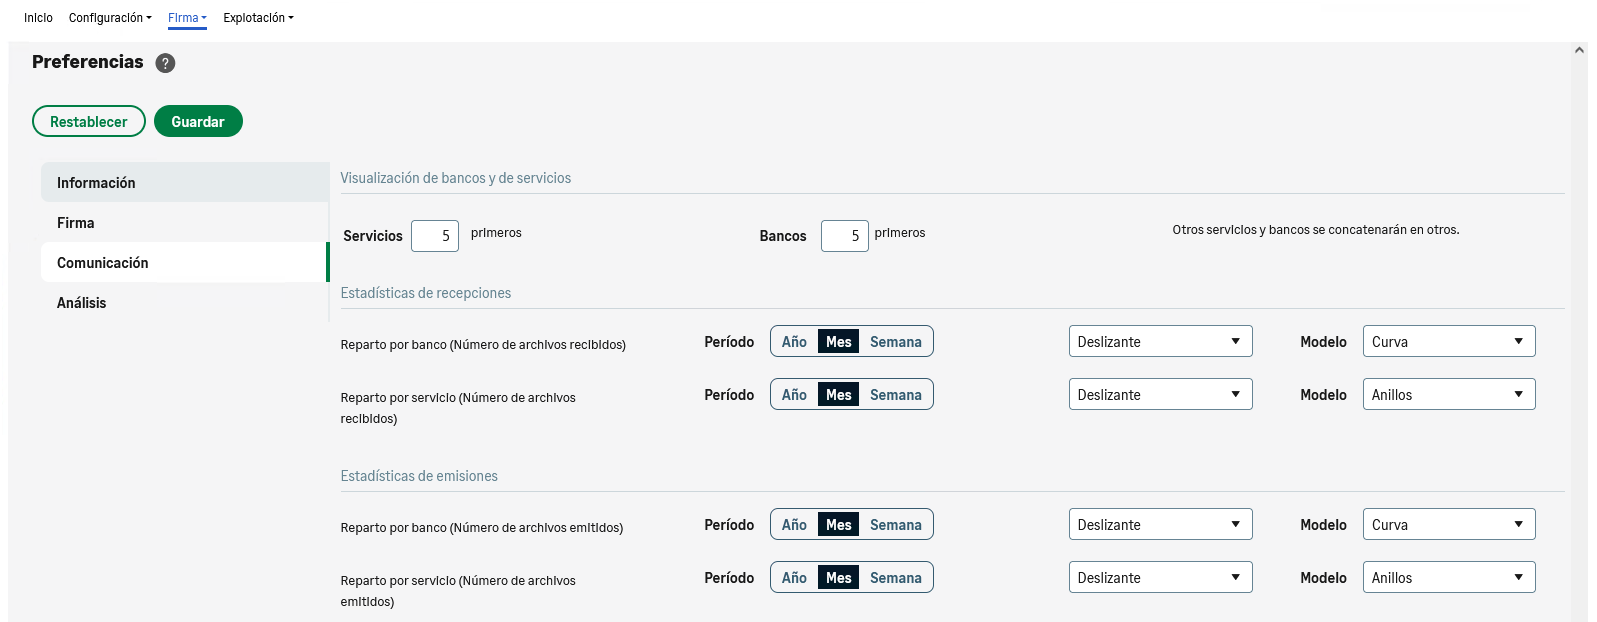Select Semana for received files by service
Image resolution: width=1597 pixels, height=622 pixels.
point(895,395)
